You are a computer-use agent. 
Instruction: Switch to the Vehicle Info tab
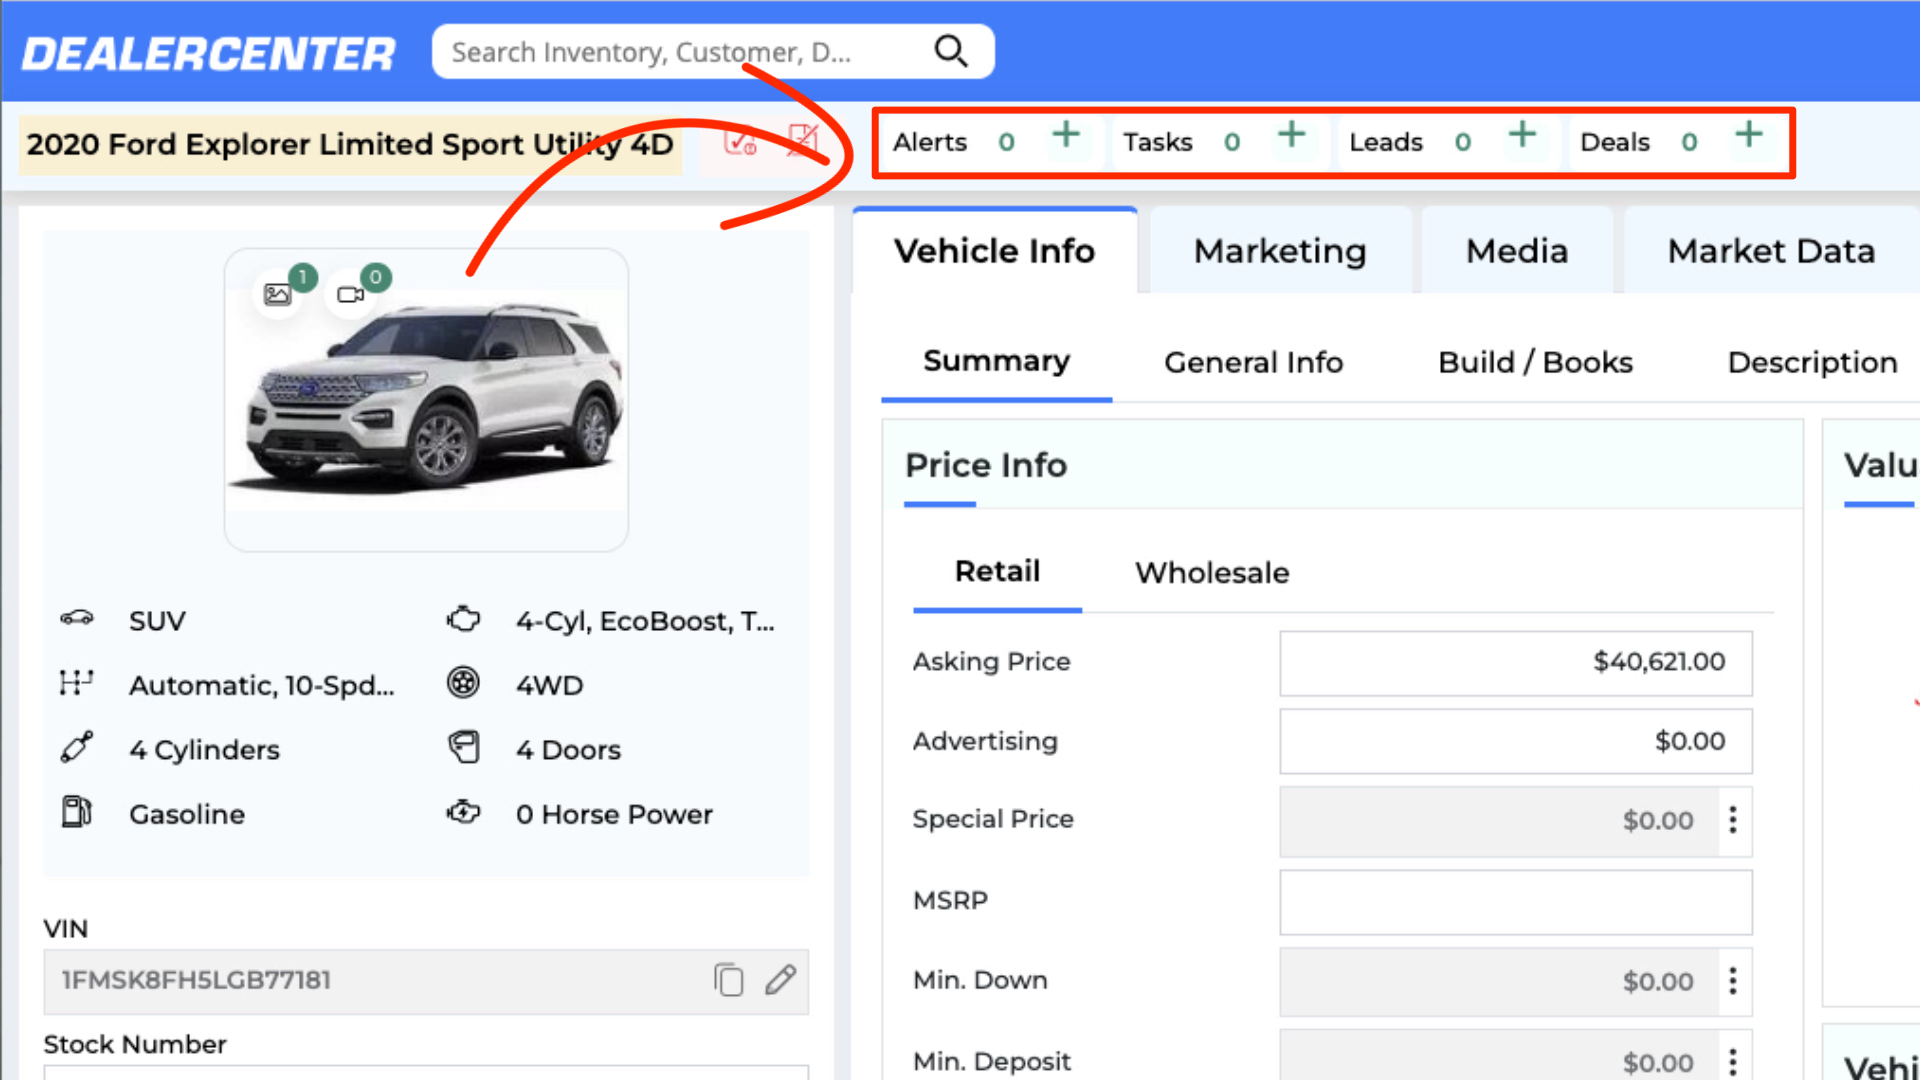(x=994, y=251)
